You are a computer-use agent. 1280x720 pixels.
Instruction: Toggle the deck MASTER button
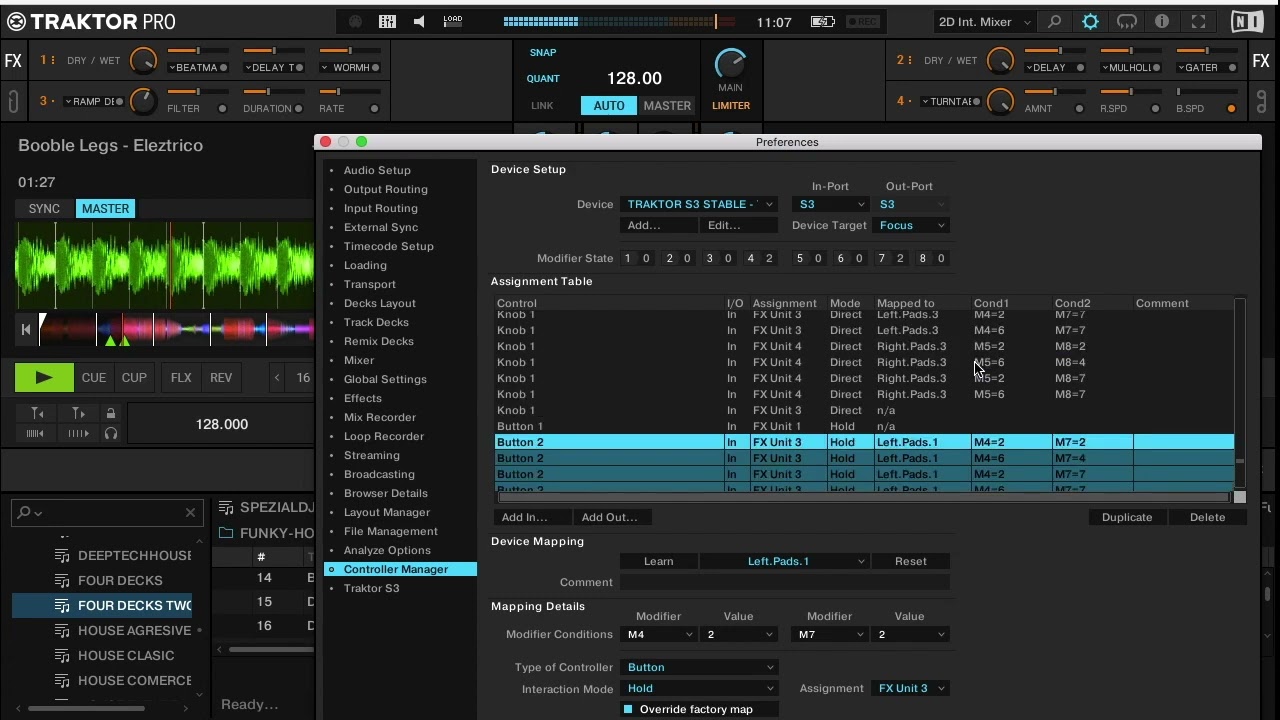click(x=105, y=209)
